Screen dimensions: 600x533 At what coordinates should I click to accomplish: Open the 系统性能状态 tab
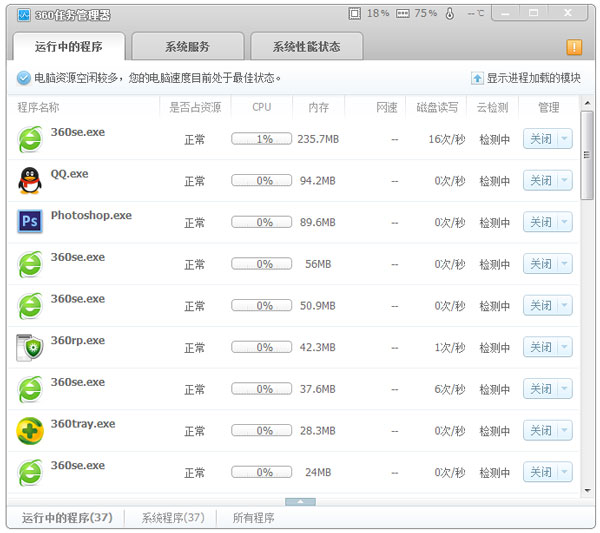[307, 47]
